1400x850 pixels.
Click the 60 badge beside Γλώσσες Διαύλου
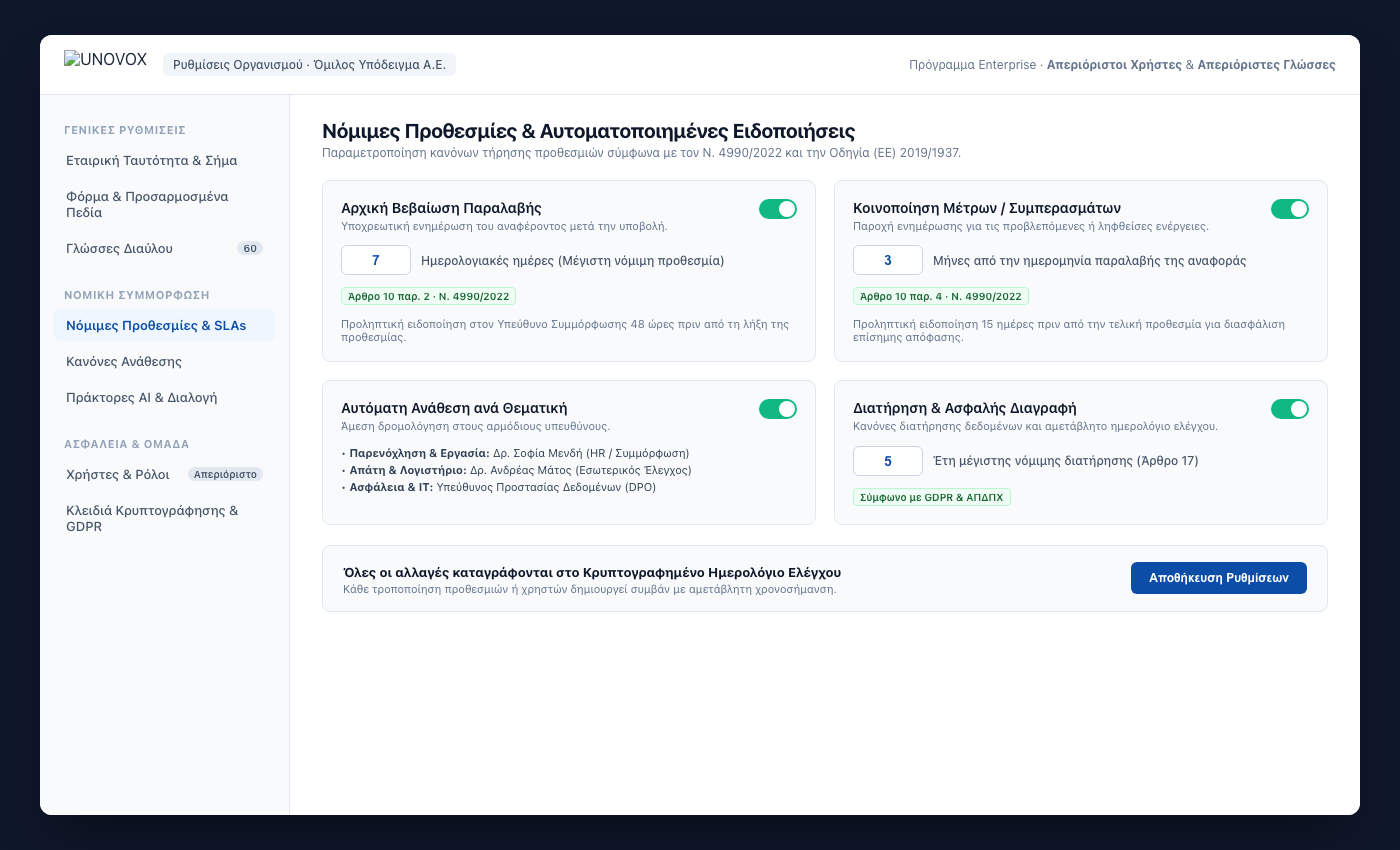click(250, 248)
